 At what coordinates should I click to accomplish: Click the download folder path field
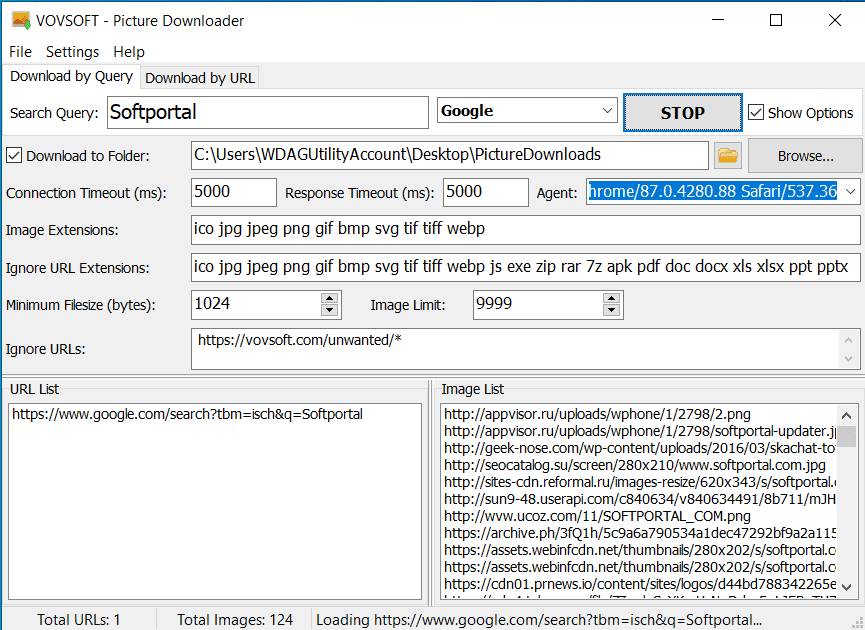pos(450,155)
